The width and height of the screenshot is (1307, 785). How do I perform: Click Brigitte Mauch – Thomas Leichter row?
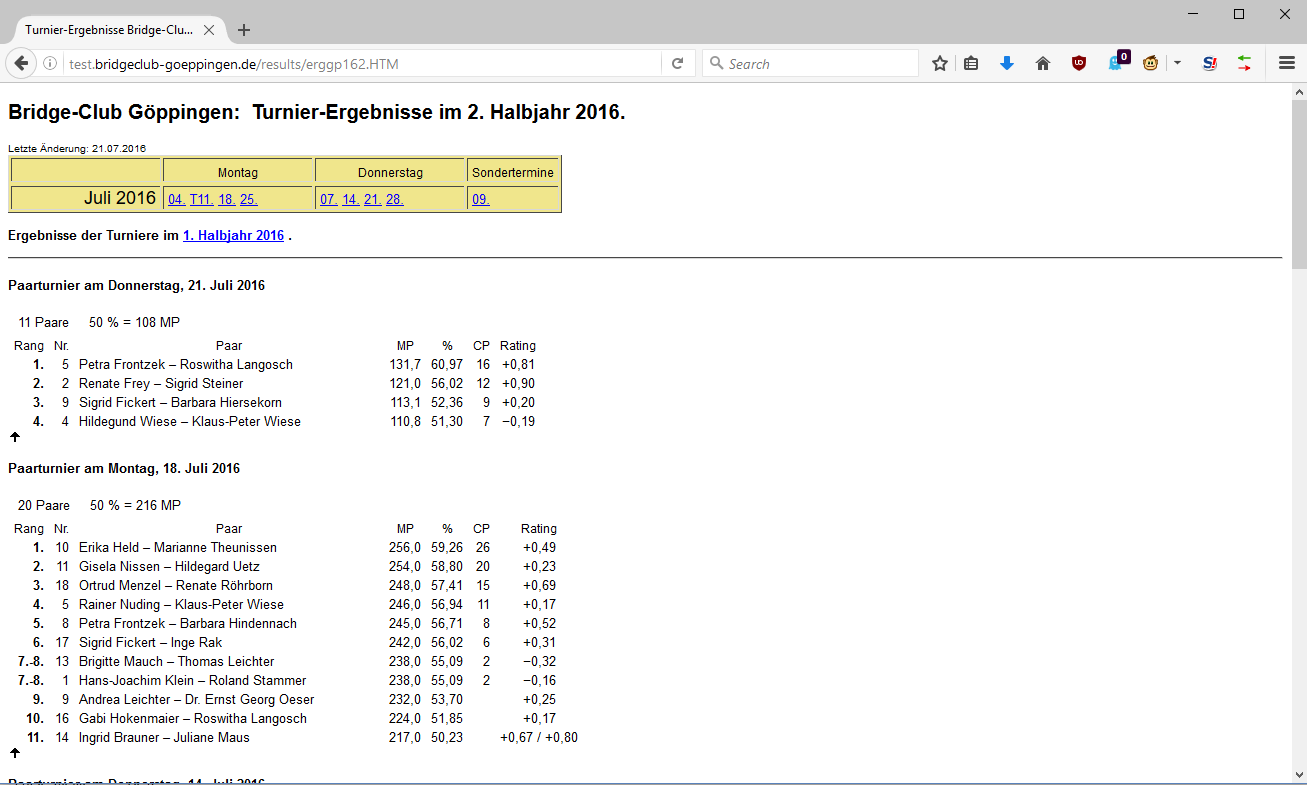(x=295, y=661)
